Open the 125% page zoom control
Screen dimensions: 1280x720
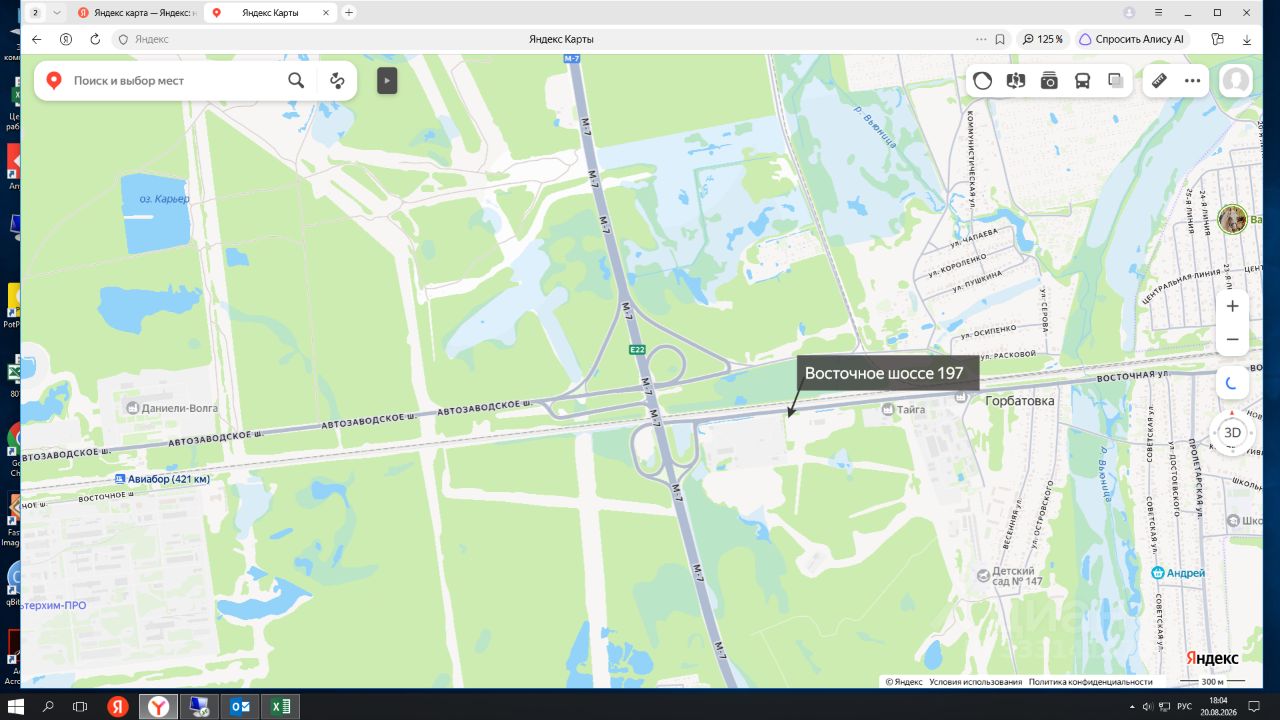[1043, 39]
